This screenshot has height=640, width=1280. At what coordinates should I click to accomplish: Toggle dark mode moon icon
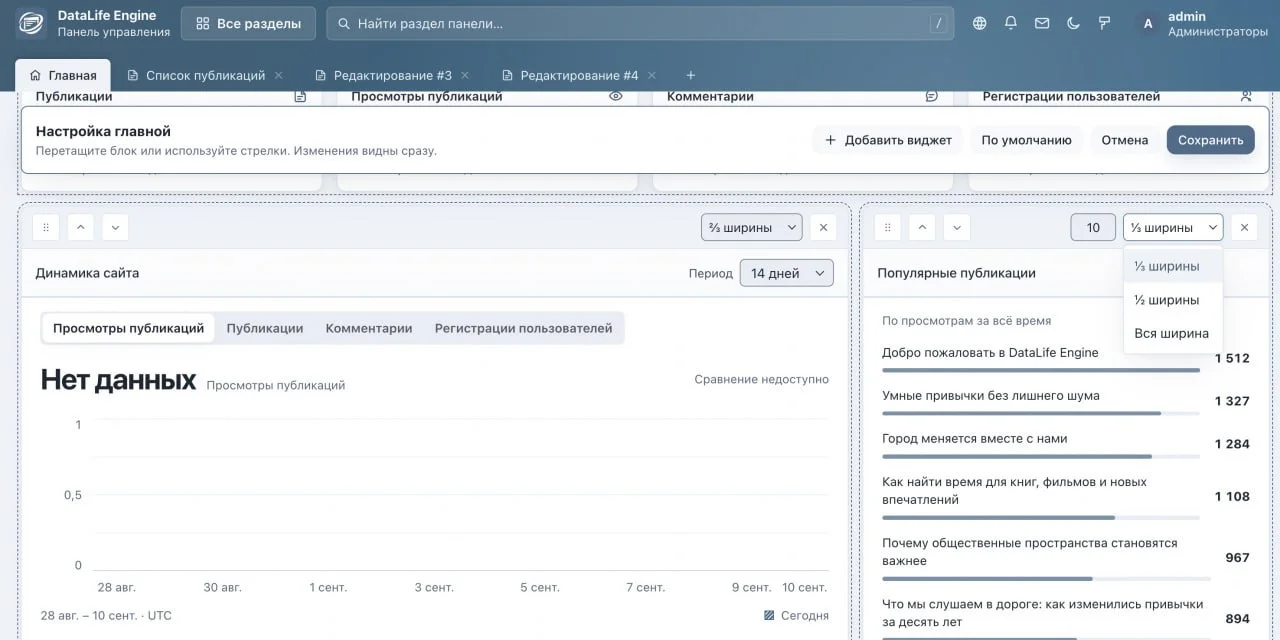(1073, 23)
